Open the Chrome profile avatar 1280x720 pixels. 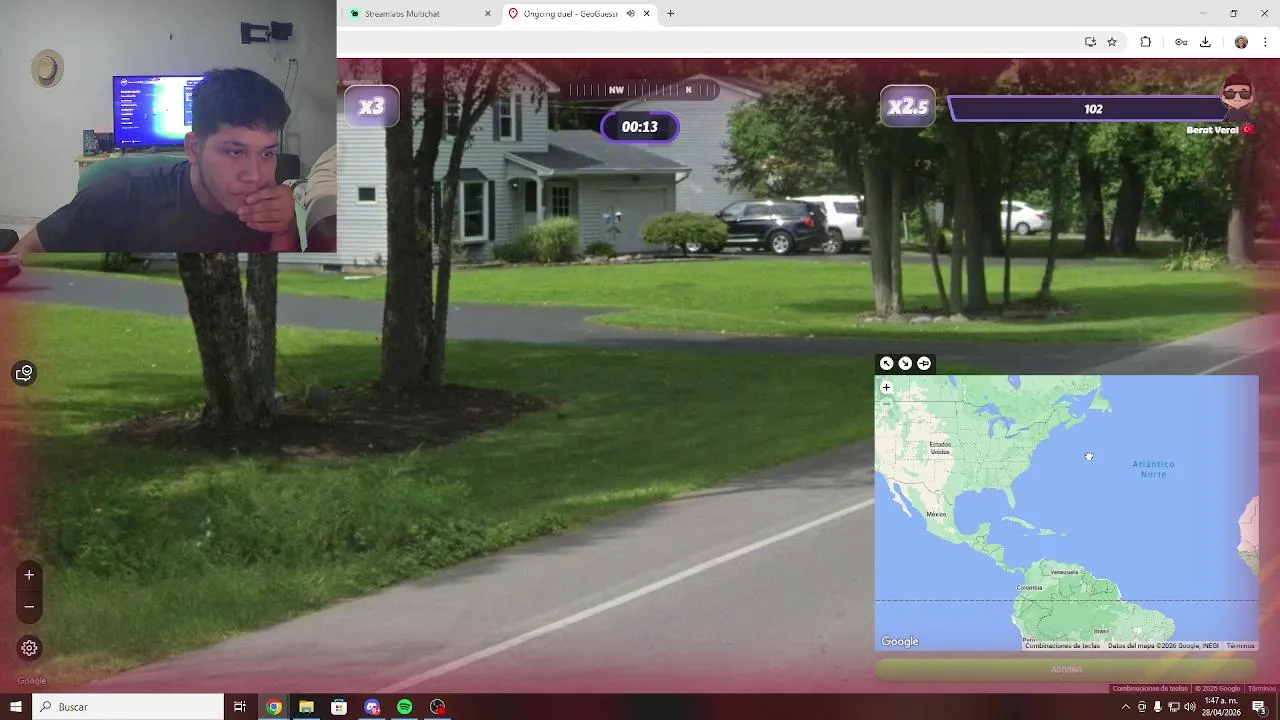click(x=1241, y=42)
